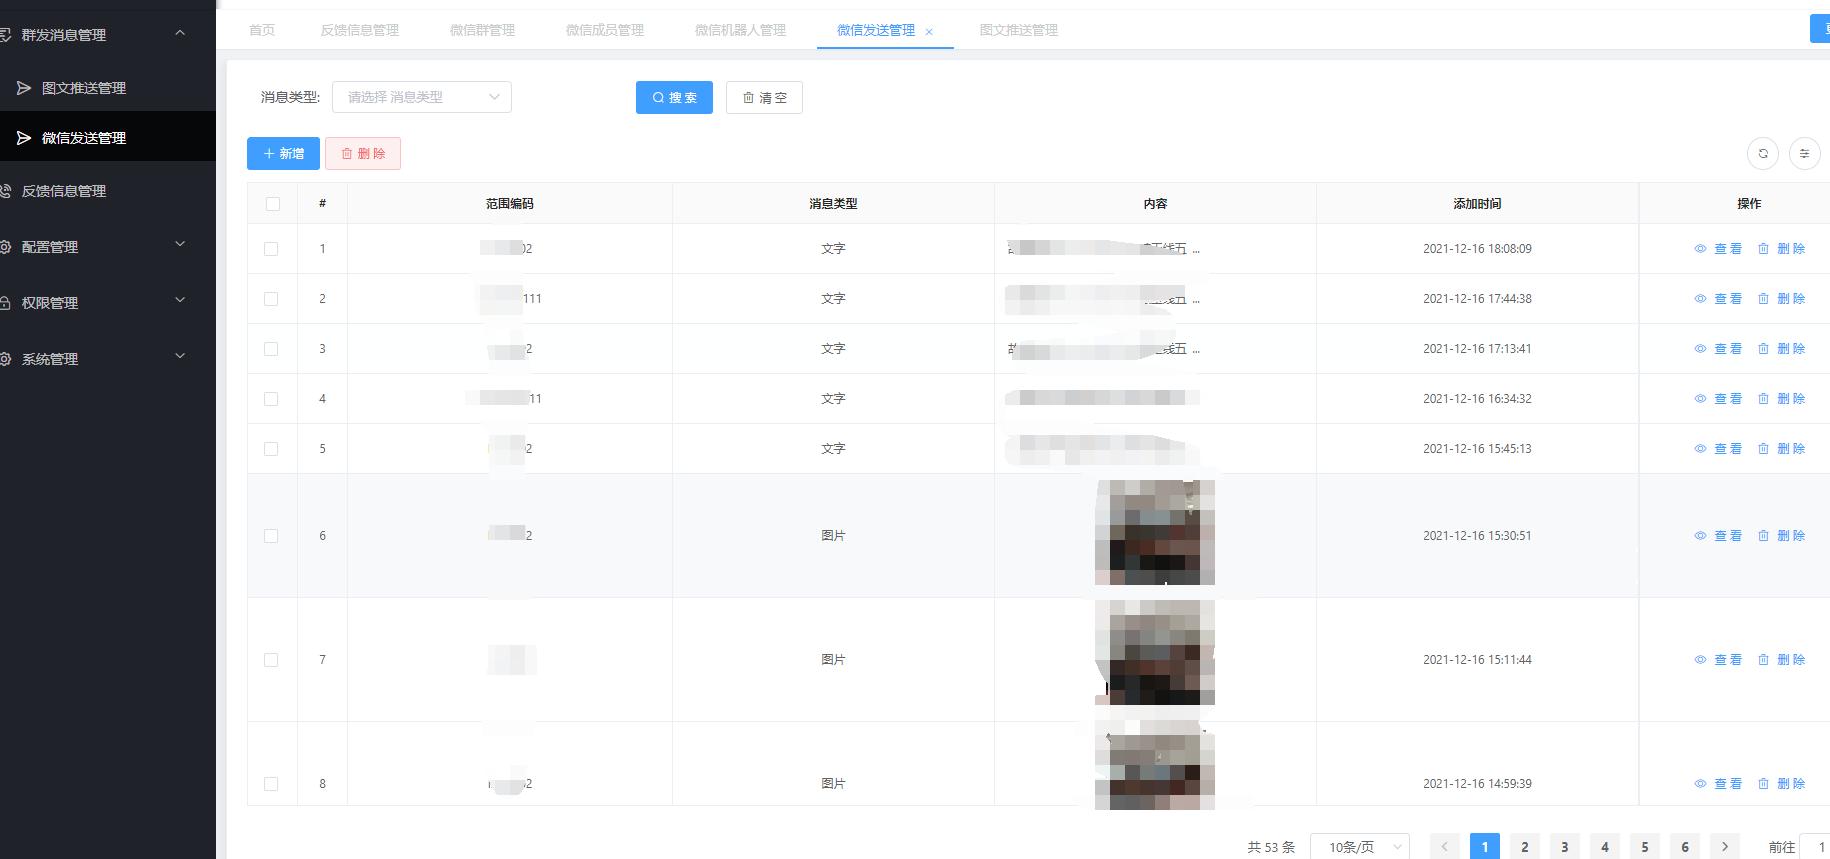The image size is (1830, 859).
Task: Switch to the 反馈信息管理 tab
Action: pos(360,30)
